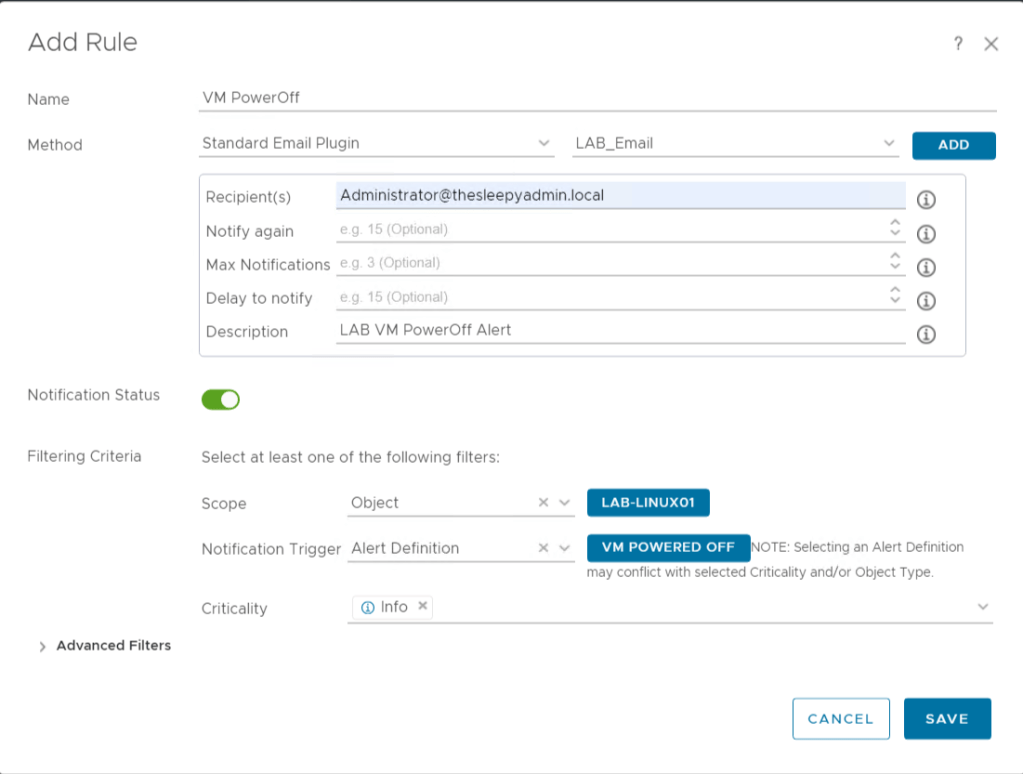Image resolution: width=1023 pixels, height=774 pixels.
Task: Click info icon beside Delay to notify
Action: [x=926, y=301]
